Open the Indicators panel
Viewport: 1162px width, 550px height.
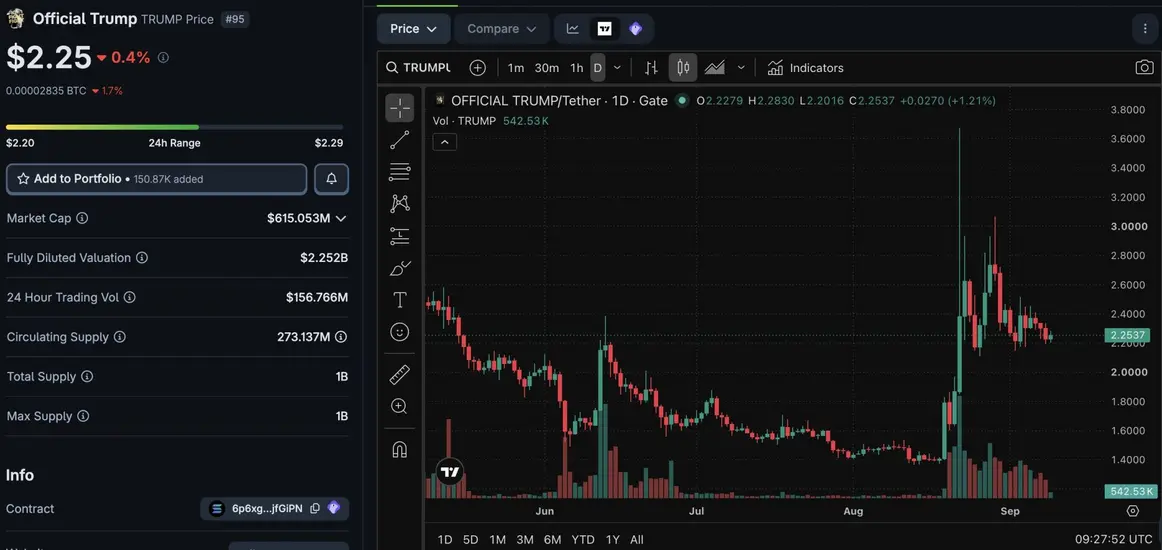(x=806, y=67)
